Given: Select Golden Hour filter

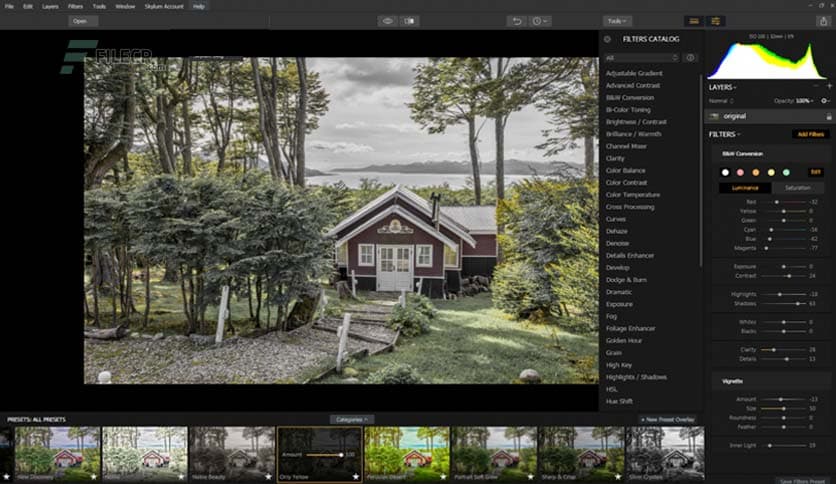Looking at the screenshot, I should click(x=624, y=341).
